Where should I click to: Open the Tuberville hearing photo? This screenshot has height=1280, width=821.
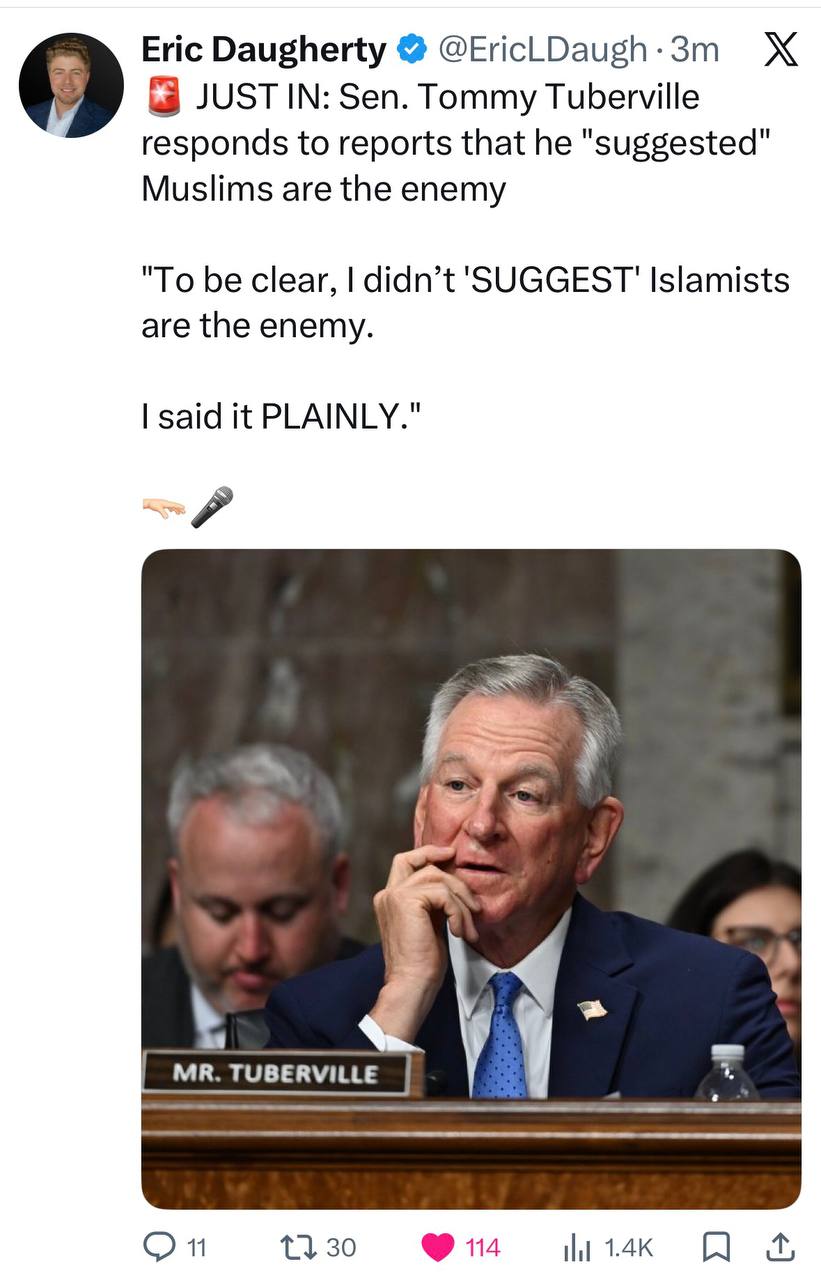click(x=471, y=879)
